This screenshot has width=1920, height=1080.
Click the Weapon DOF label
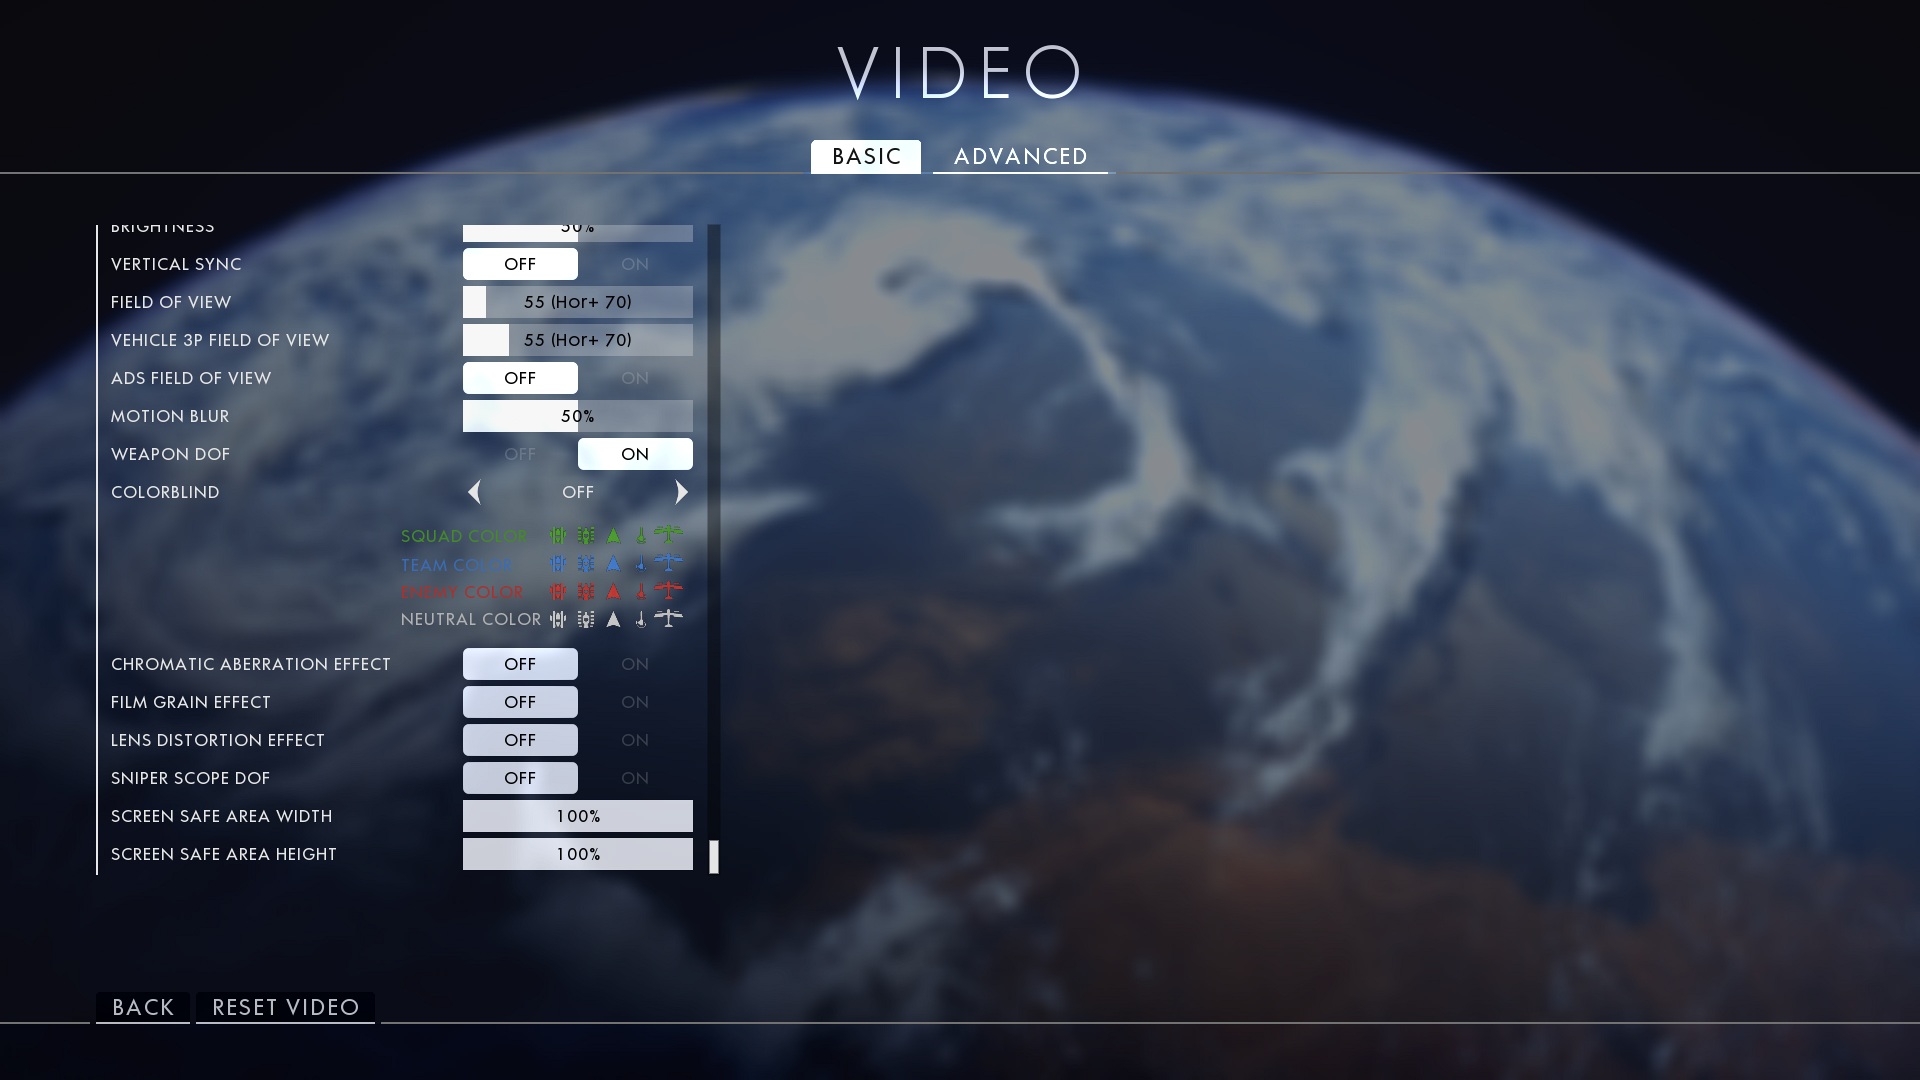pyautogui.click(x=170, y=454)
